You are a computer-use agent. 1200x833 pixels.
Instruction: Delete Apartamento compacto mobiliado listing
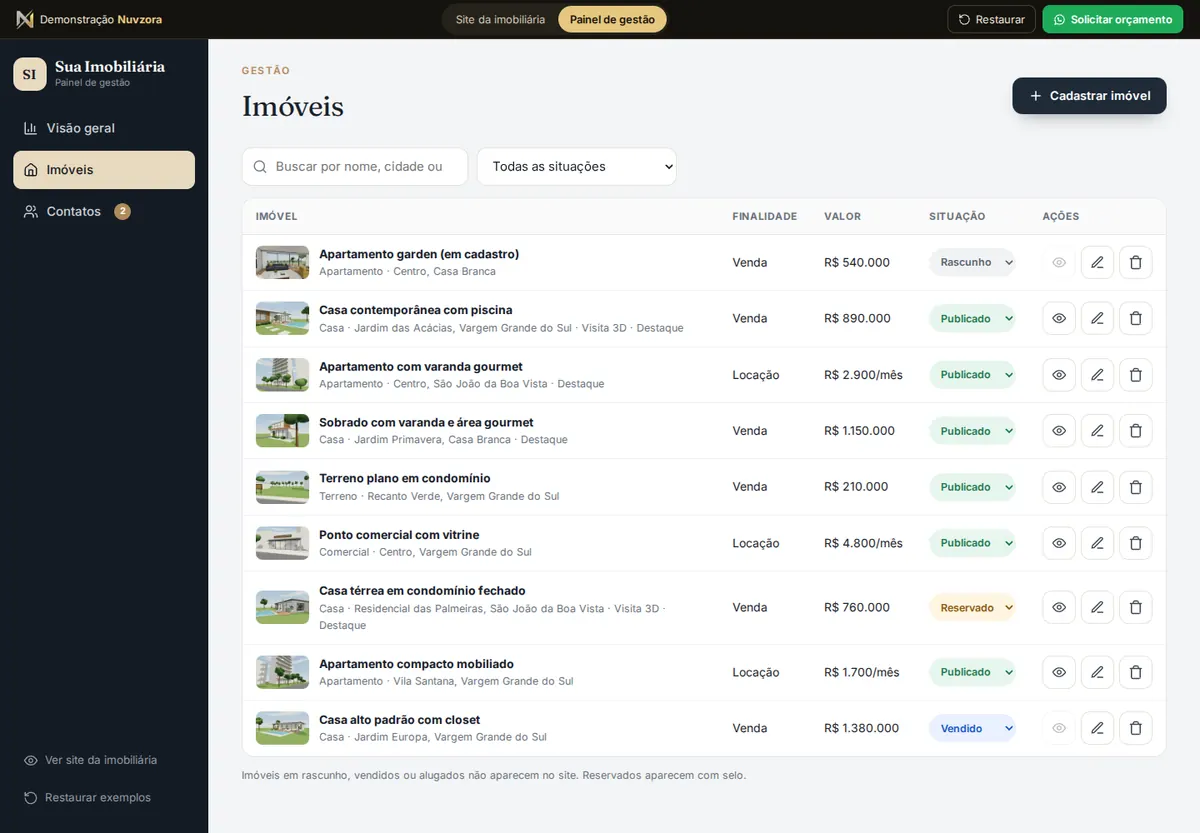pyautogui.click(x=1135, y=672)
